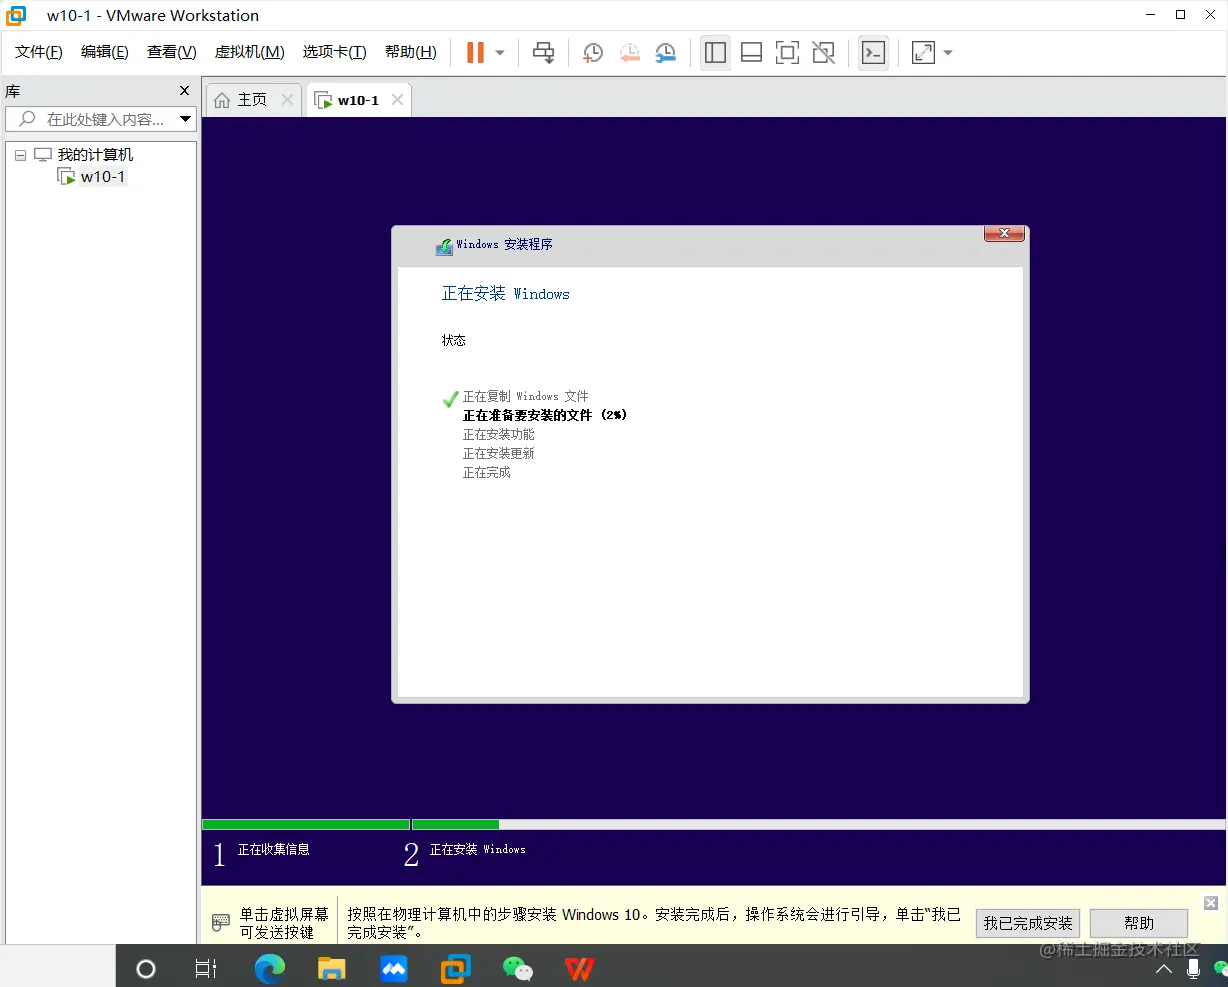Click the microphone icon in system tray
This screenshot has width=1228, height=987.
1193,968
